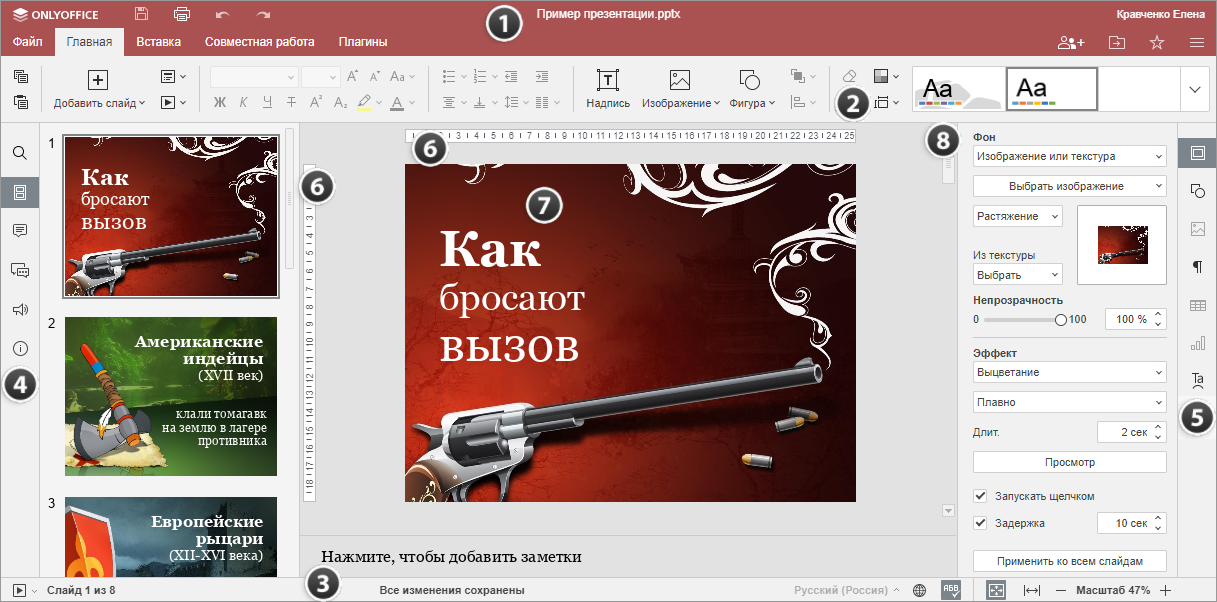1217x602 pixels.
Task: Click Применить ко всем слайдам button
Action: [1069, 560]
